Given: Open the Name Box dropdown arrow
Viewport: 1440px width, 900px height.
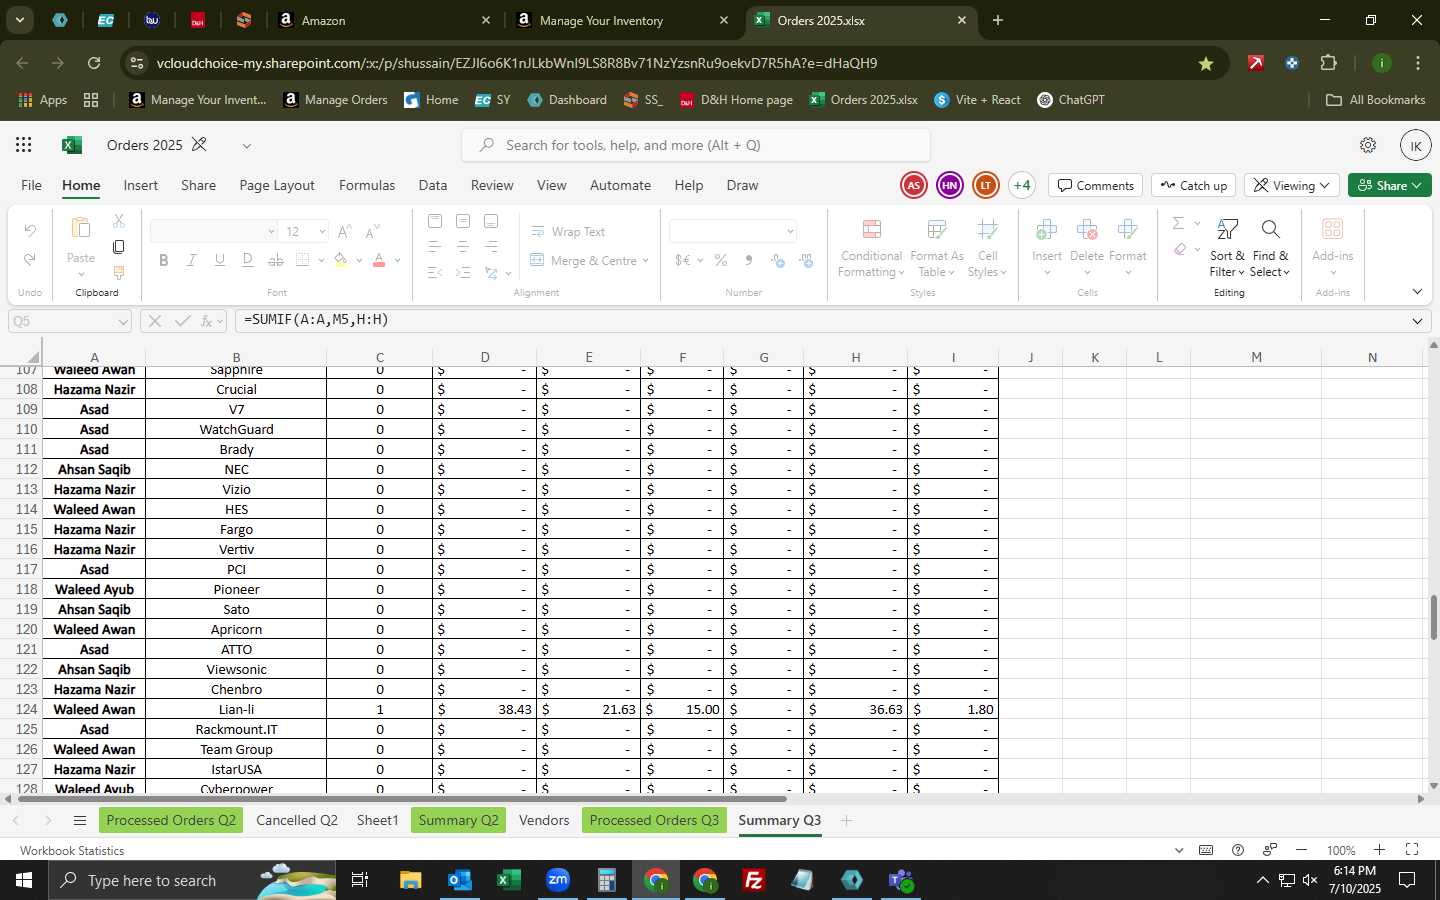Looking at the screenshot, I should coord(123,321).
